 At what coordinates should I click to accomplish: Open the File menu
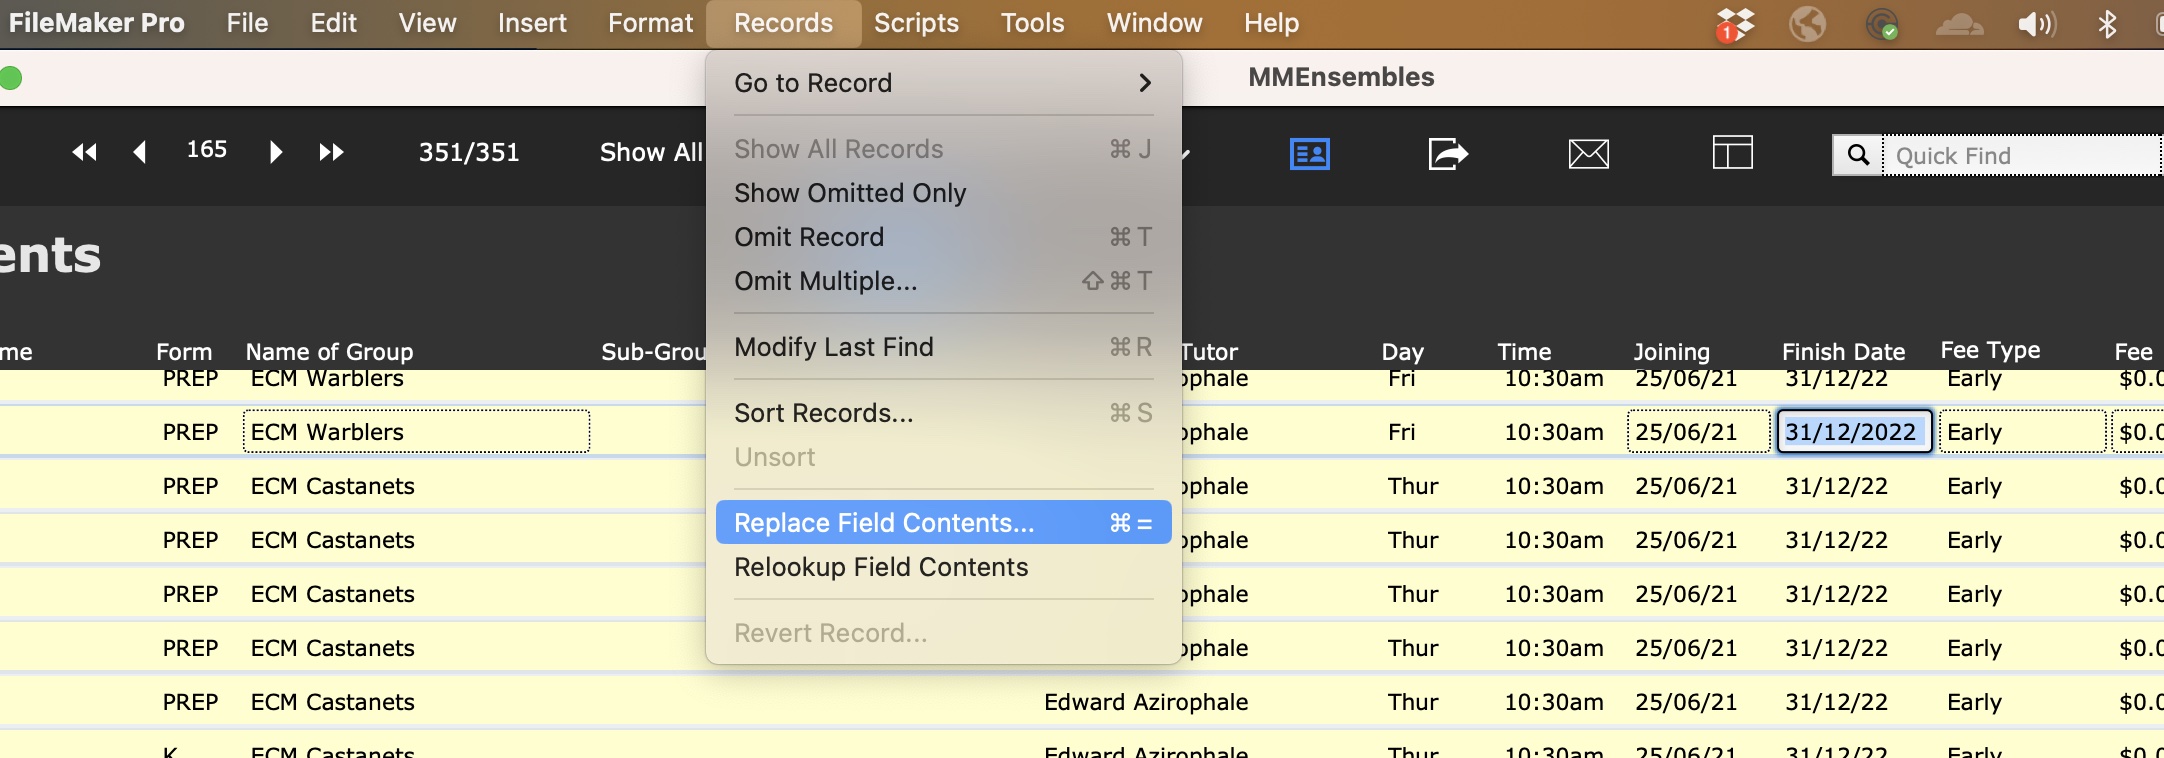pyautogui.click(x=247, y=23)
